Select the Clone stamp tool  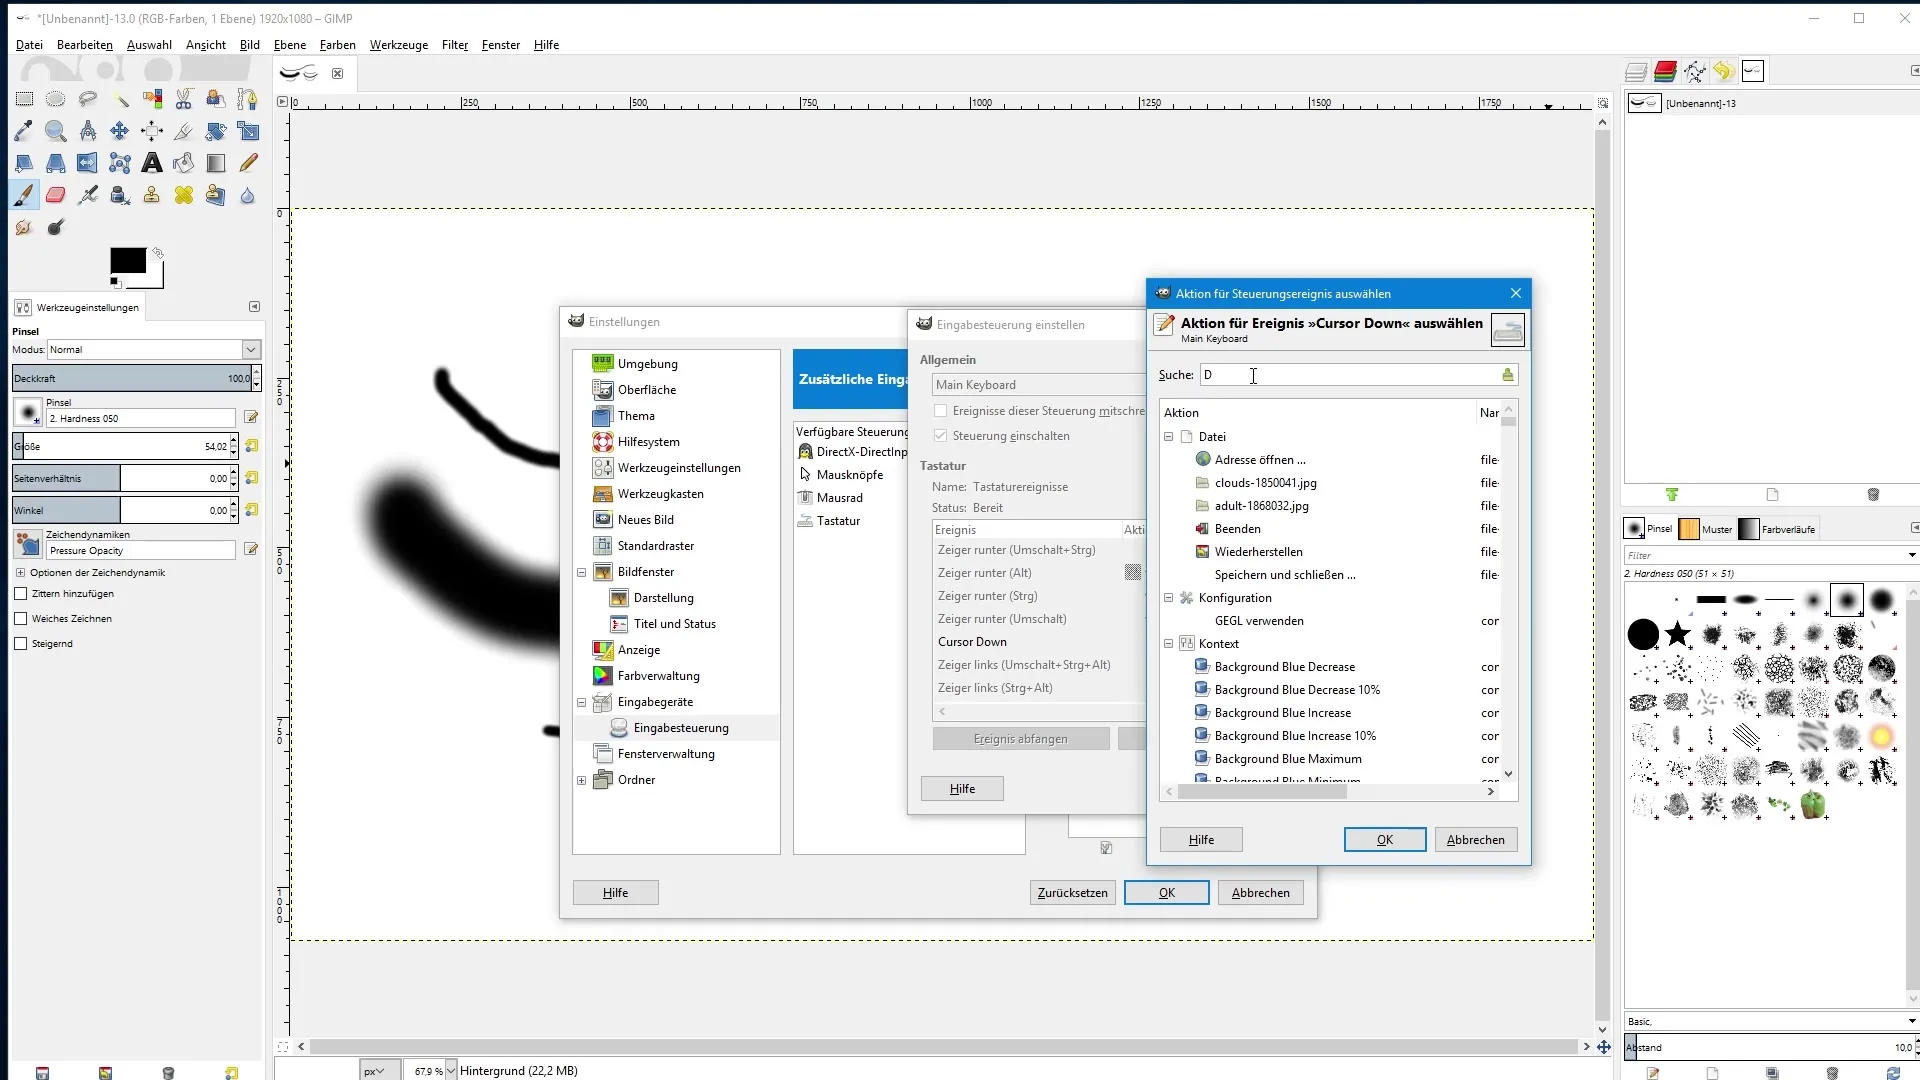(152, 195)
